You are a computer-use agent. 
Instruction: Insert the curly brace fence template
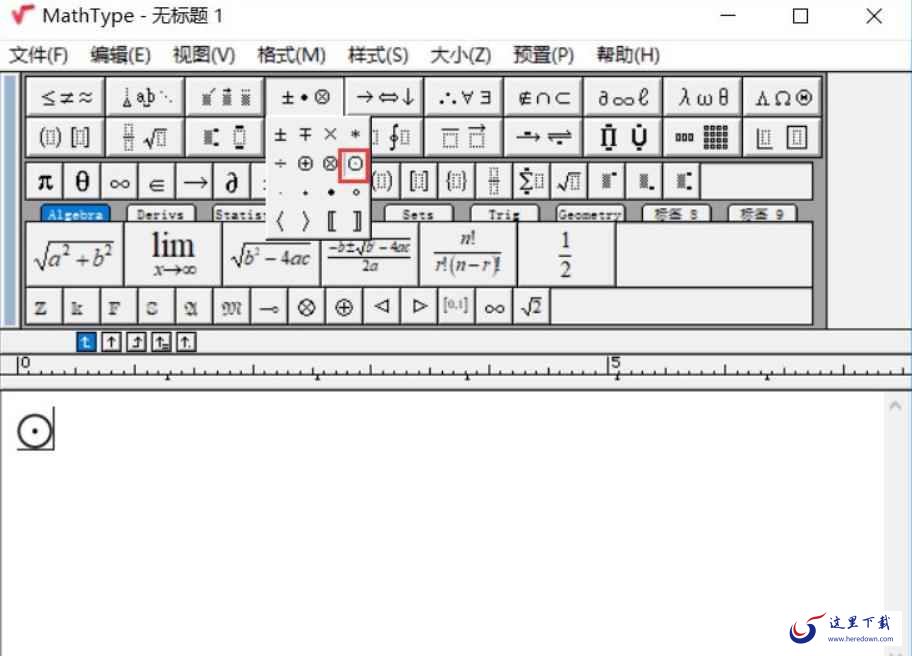[x=456, y=182]
